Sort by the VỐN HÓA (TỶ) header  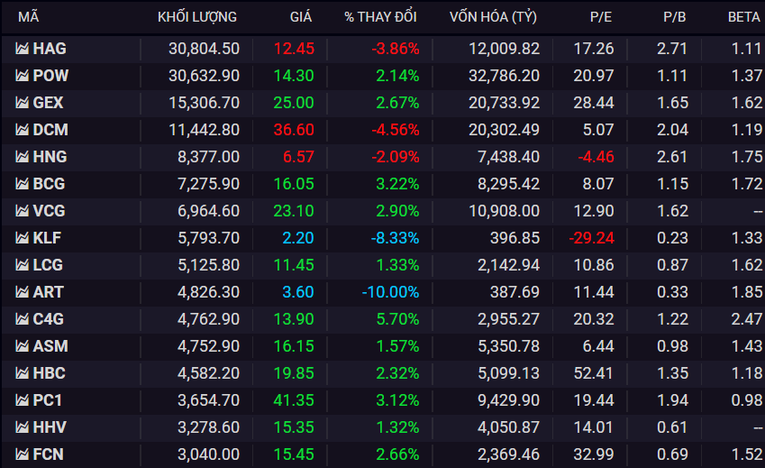493,17
